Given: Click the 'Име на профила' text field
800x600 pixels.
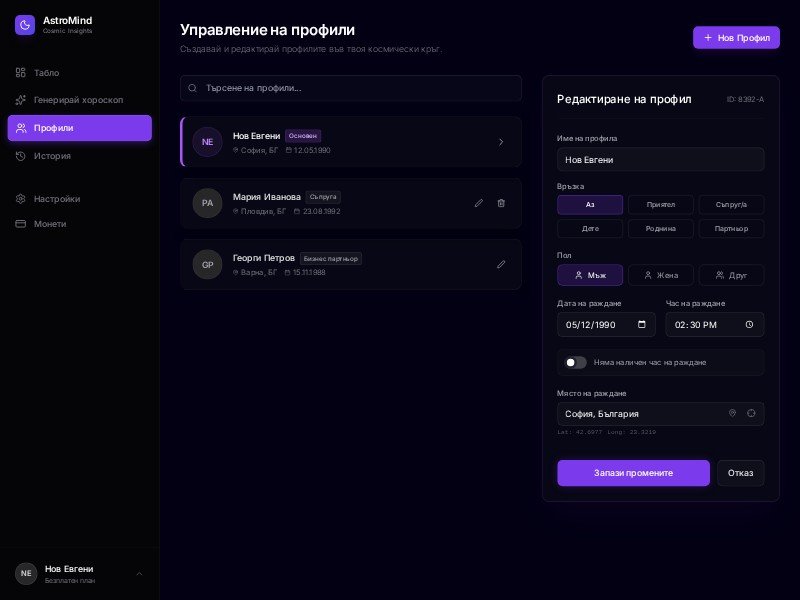Looking at the screenshot, I should (660, 159).
